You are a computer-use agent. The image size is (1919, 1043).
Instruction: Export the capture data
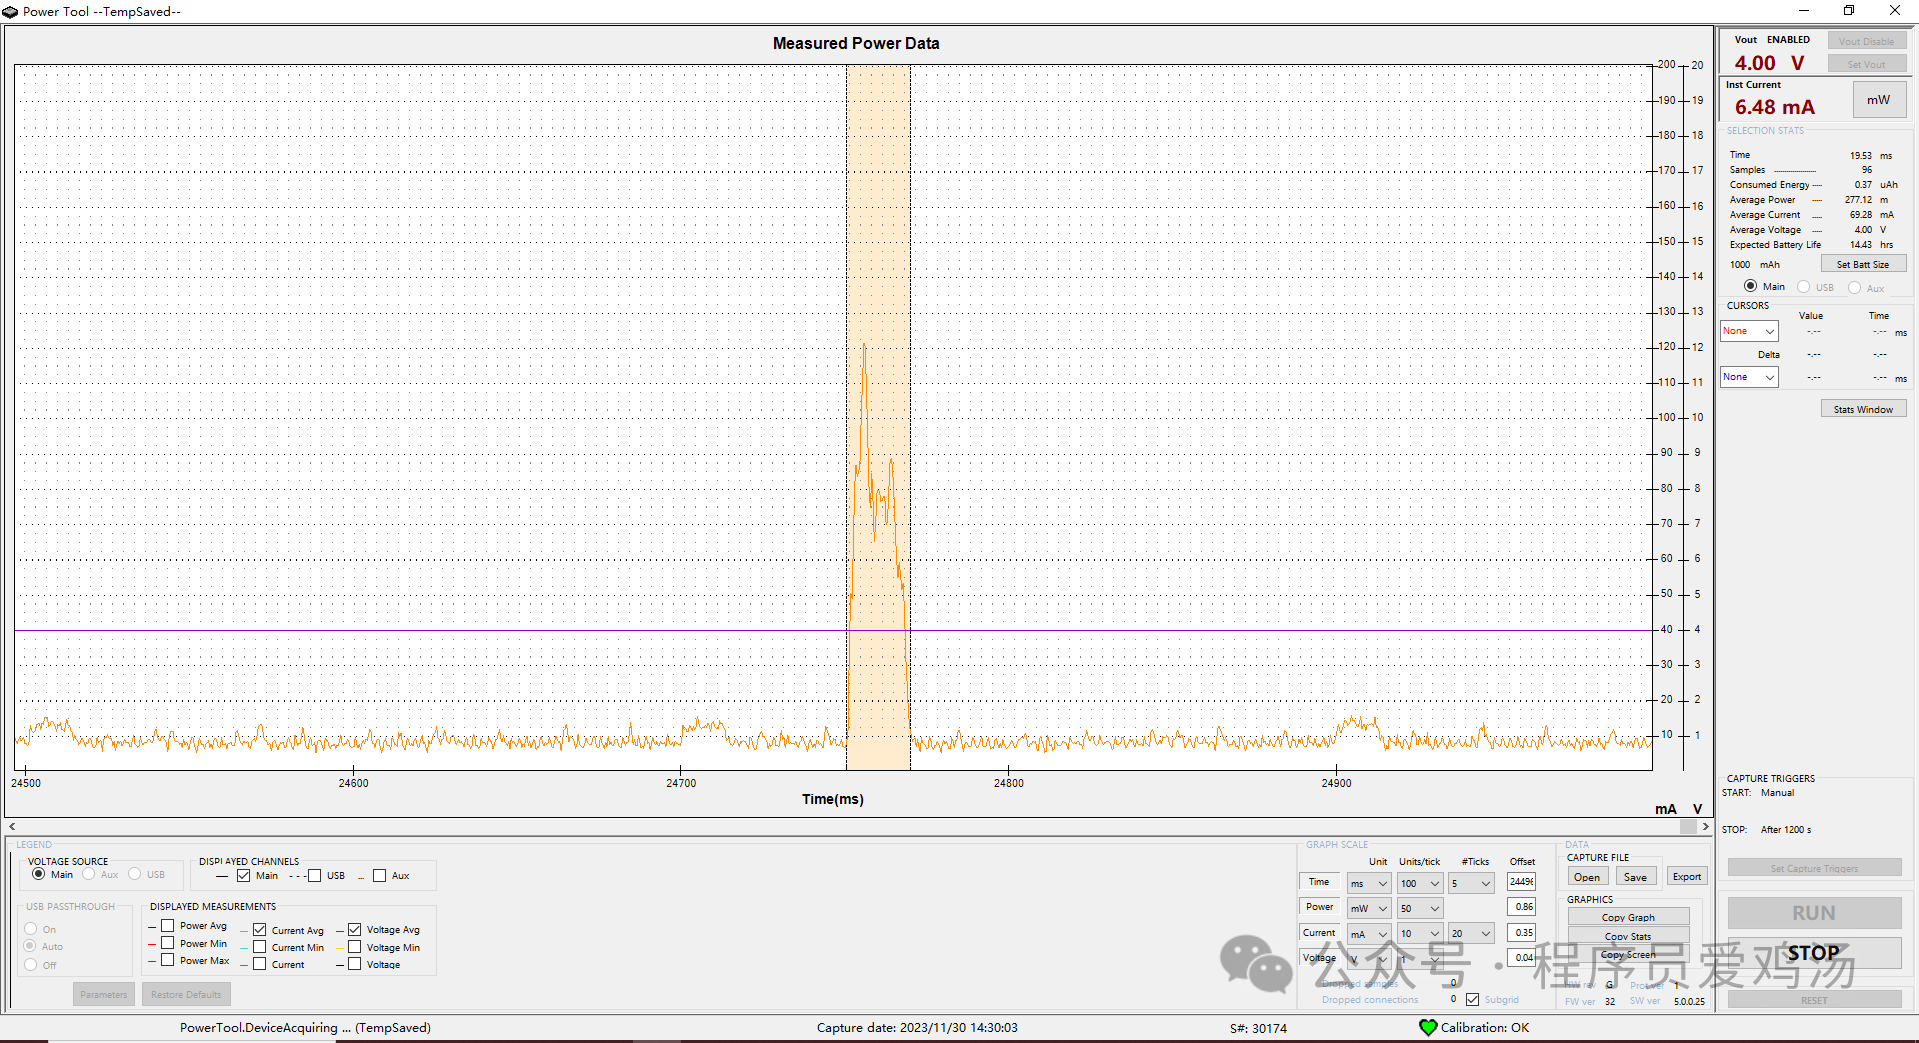pos(1687,877)
